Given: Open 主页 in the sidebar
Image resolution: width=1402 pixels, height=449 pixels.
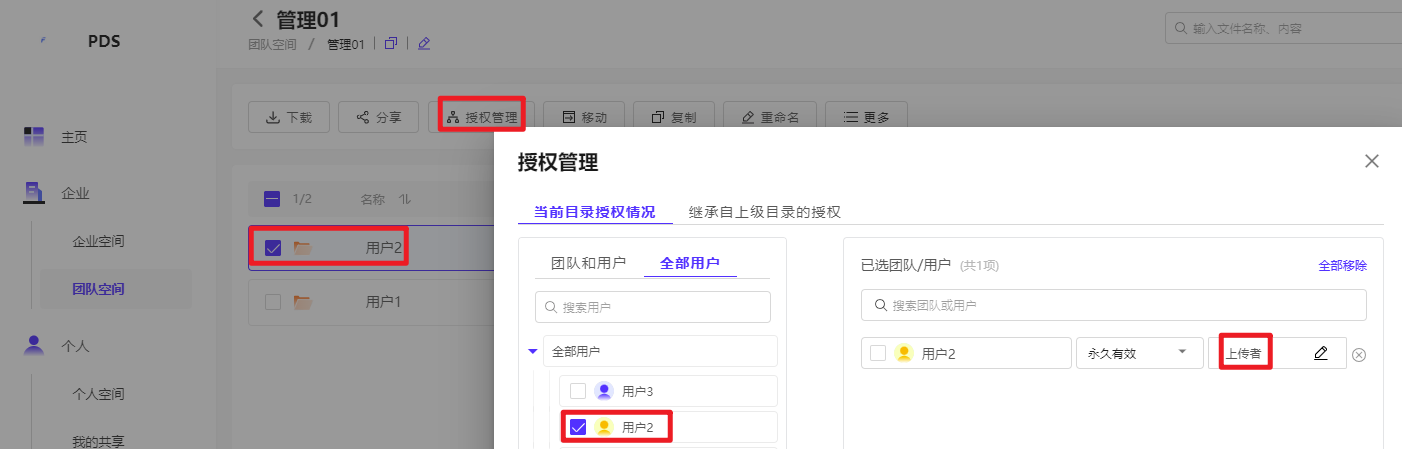Looking at the screenshot, I should 74,137.
